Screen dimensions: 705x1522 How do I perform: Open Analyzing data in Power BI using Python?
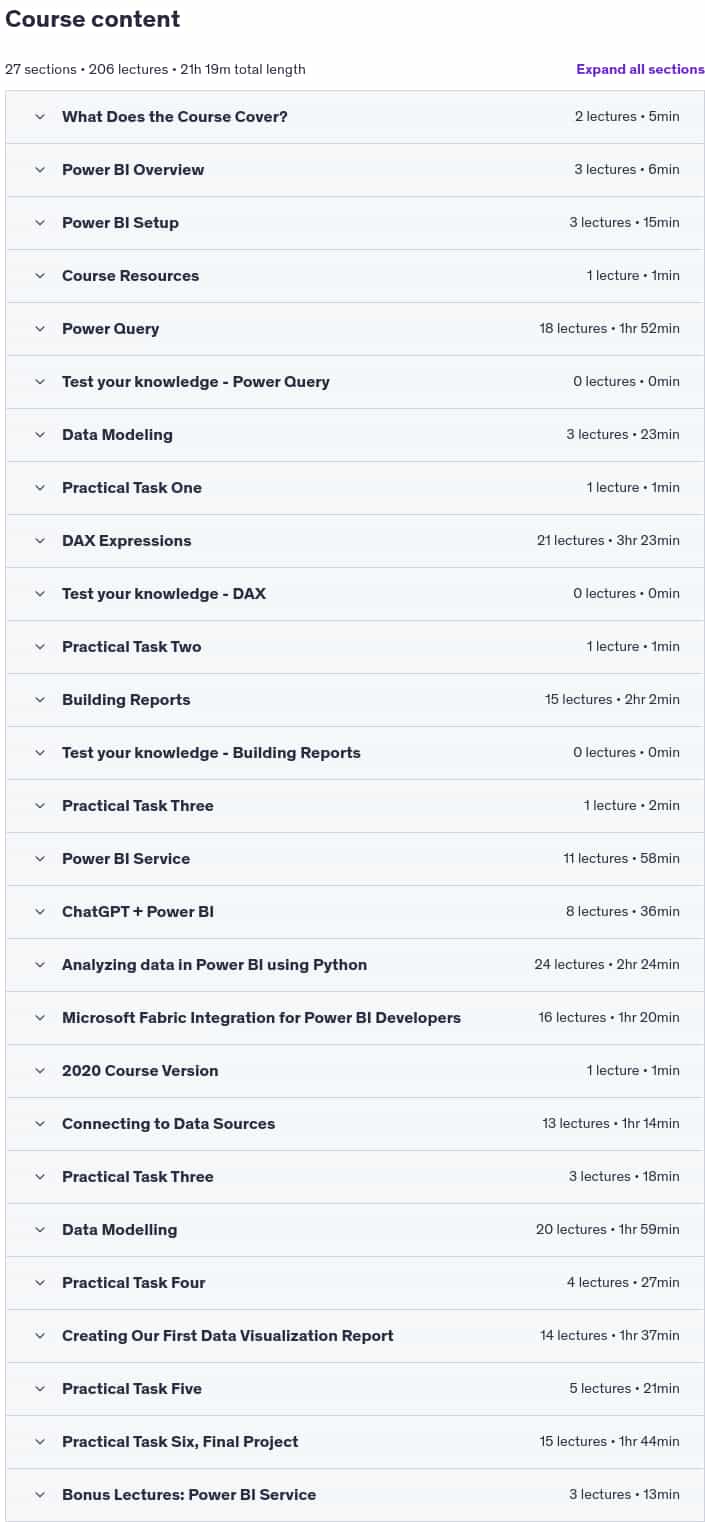355,965
